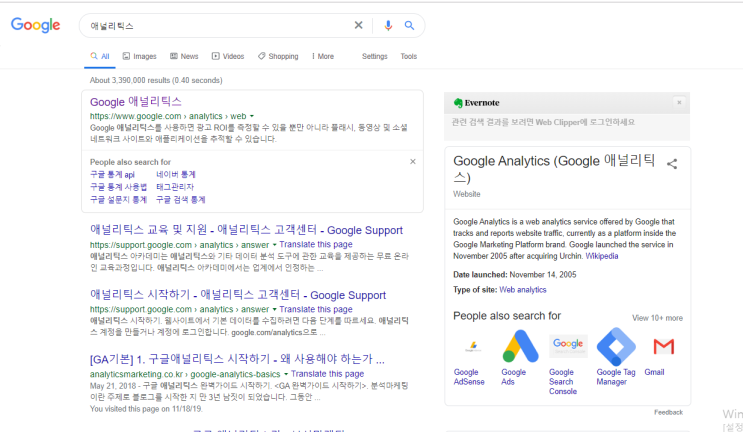Start voice search with microphone icon
Viewport: 743px width, 432px height.
pos(388,26)
